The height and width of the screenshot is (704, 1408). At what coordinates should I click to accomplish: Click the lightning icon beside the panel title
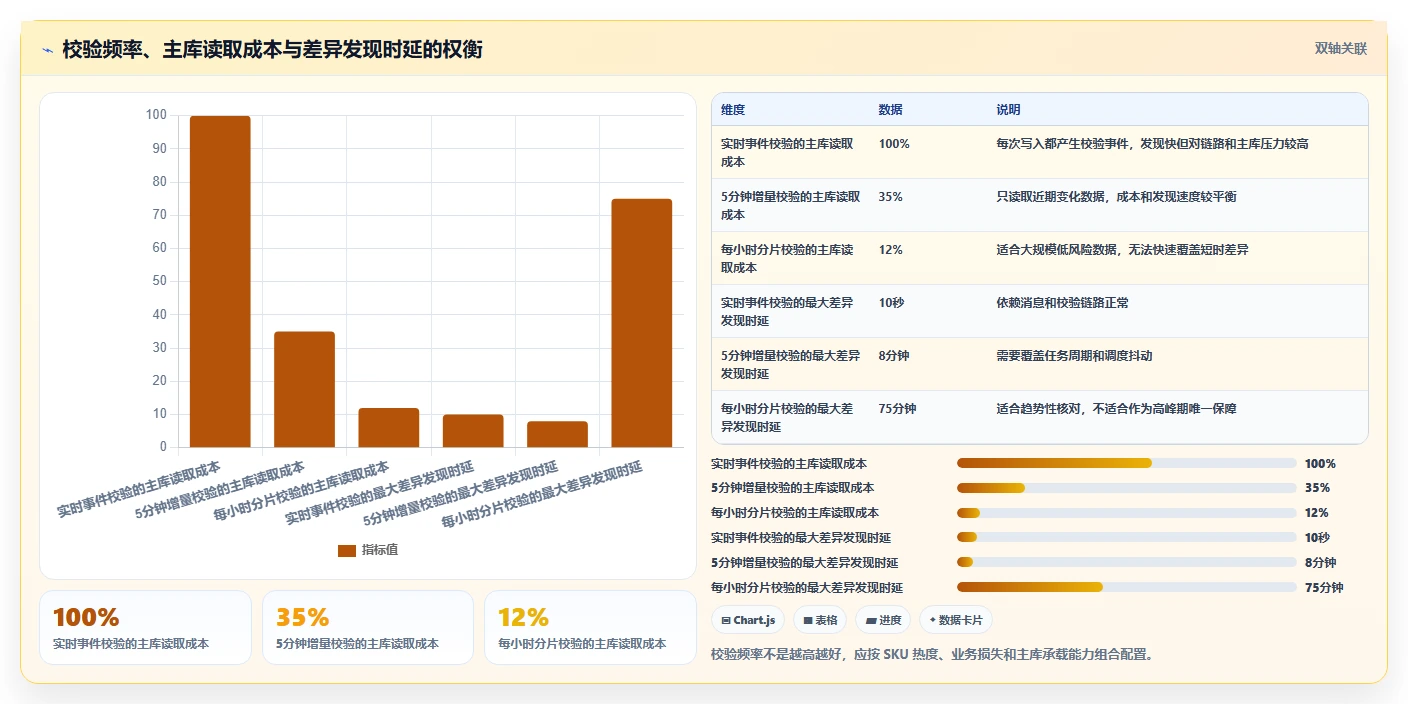[x=48, y=50]
